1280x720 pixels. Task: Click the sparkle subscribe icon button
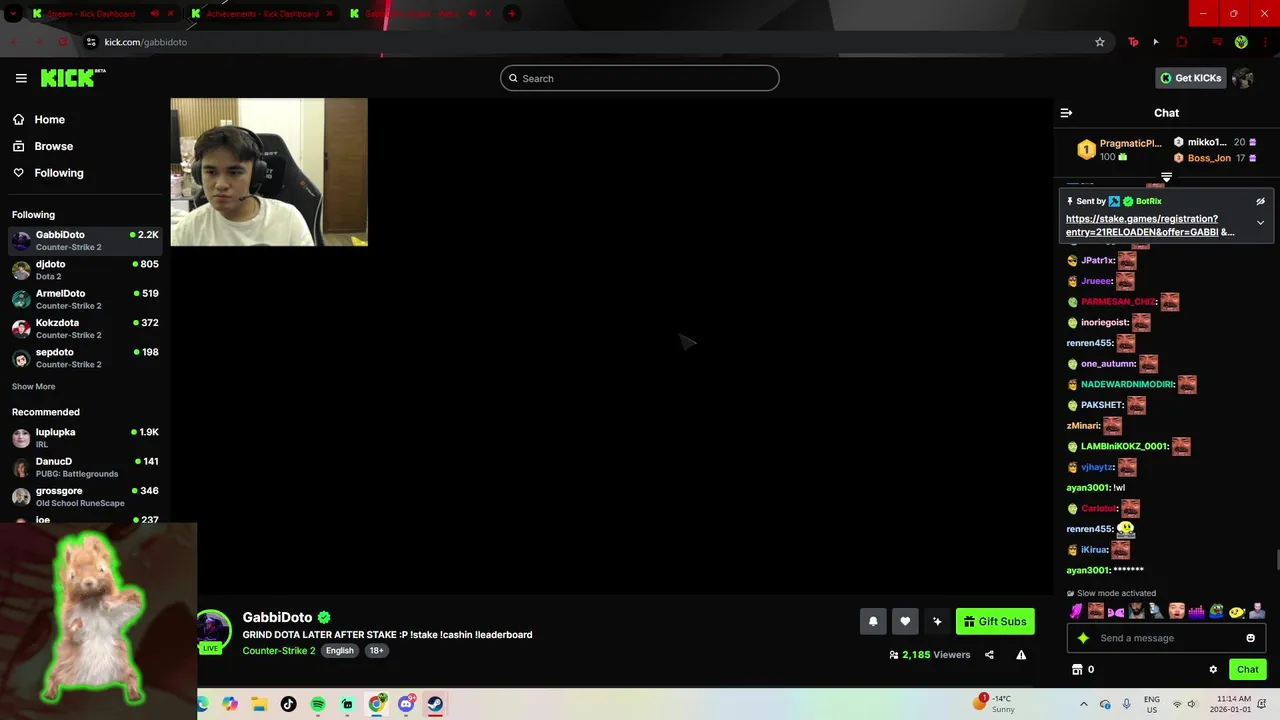(937, 621)
